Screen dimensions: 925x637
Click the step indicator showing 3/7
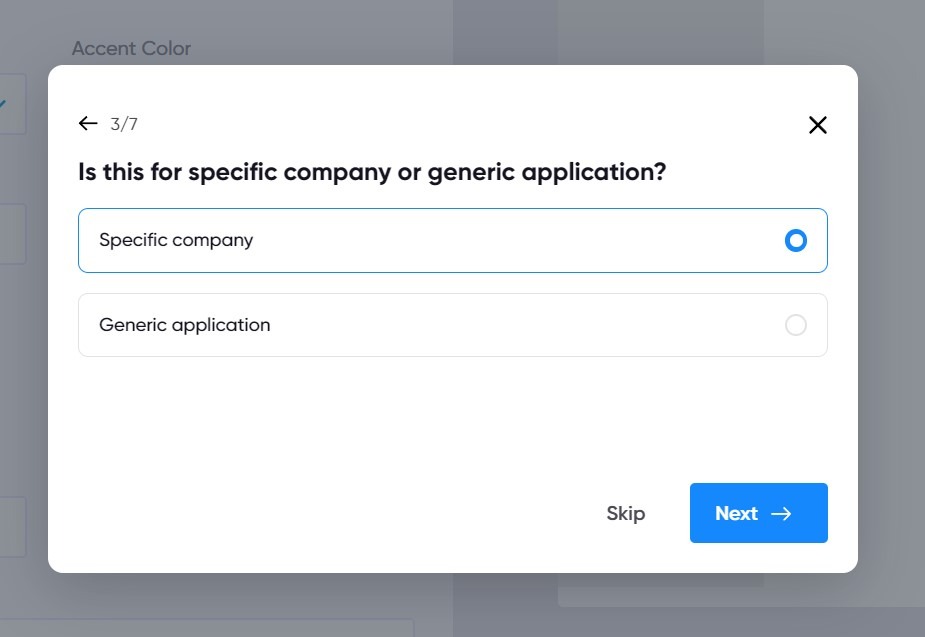coord(125,124)
